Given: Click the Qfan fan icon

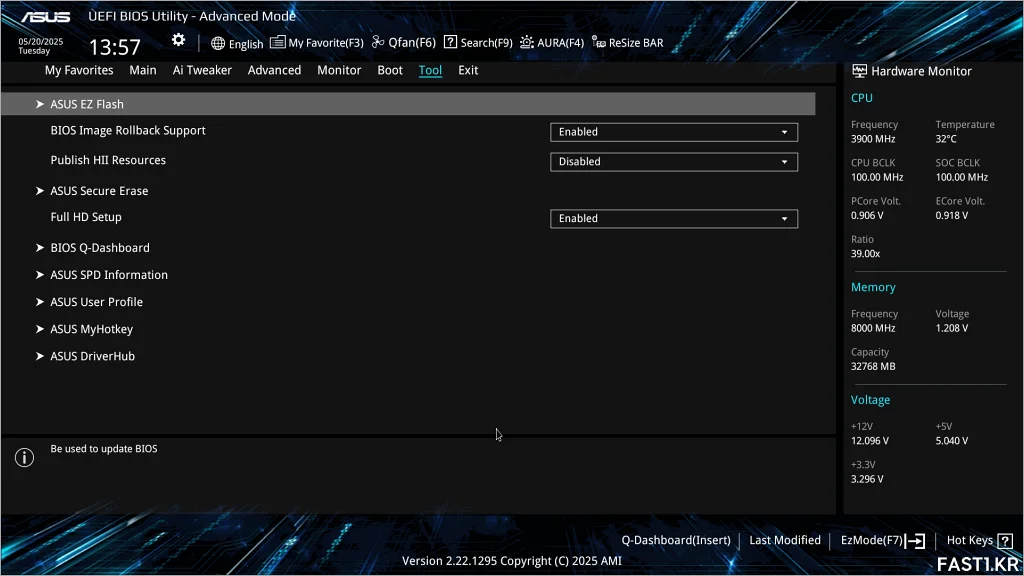Looking at the screenshot, I should click(378, 42).
